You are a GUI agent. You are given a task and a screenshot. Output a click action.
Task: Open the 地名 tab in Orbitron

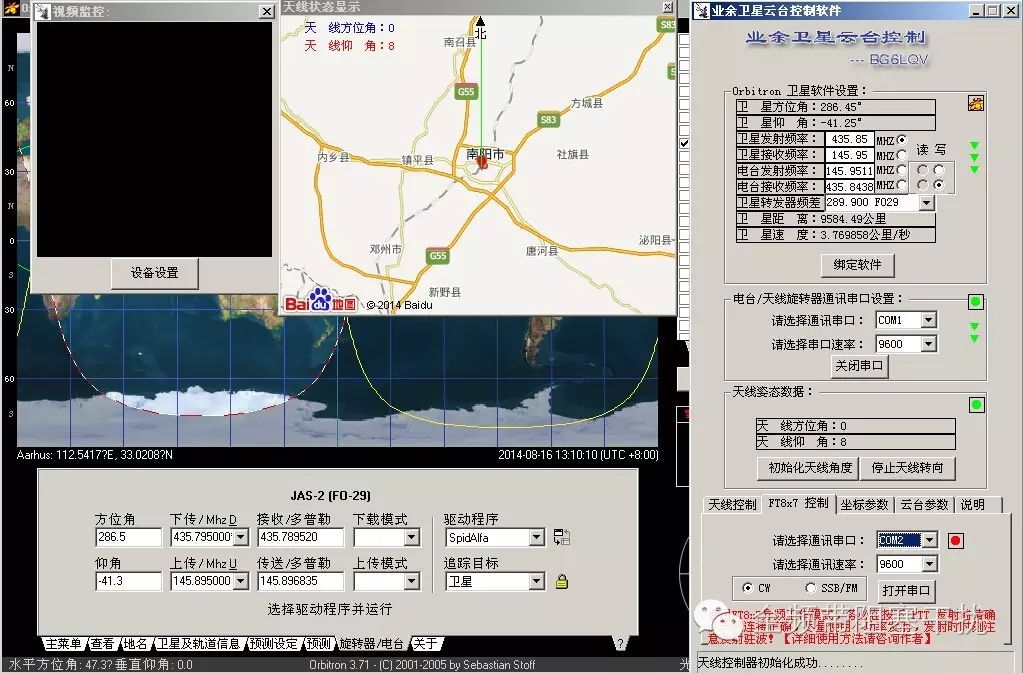[x=135, y=644]
